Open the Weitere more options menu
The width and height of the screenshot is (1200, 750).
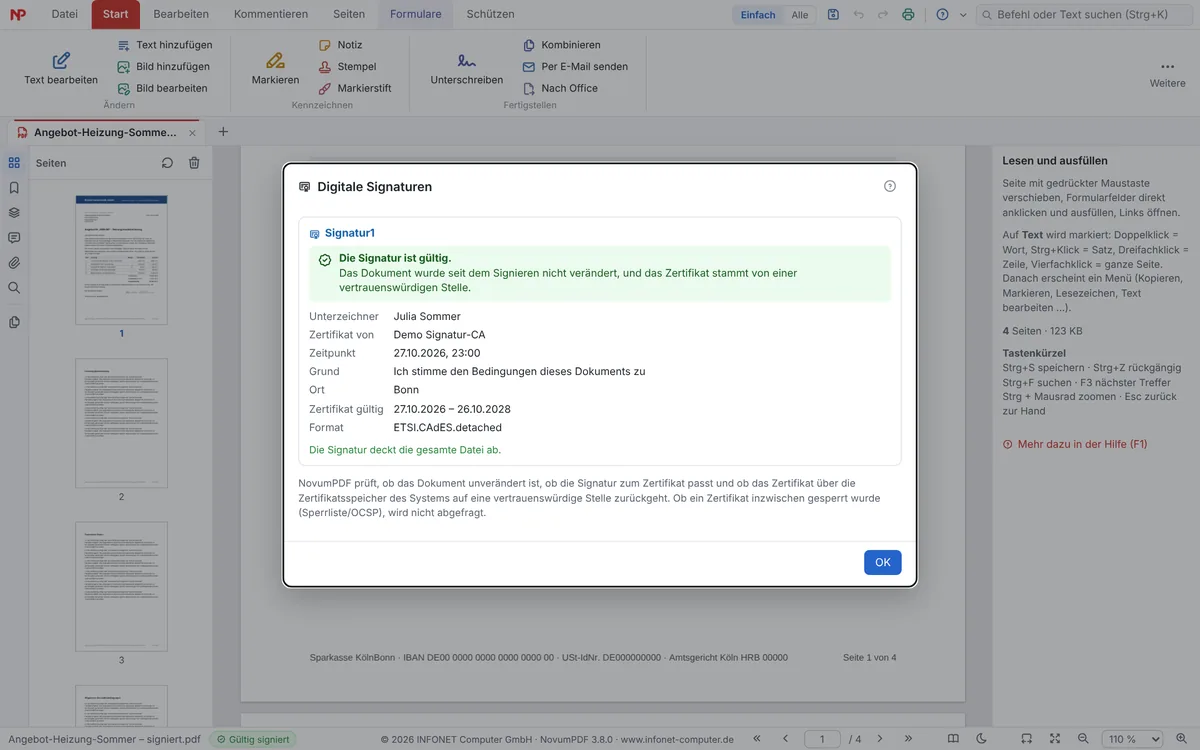[1167, 72]
